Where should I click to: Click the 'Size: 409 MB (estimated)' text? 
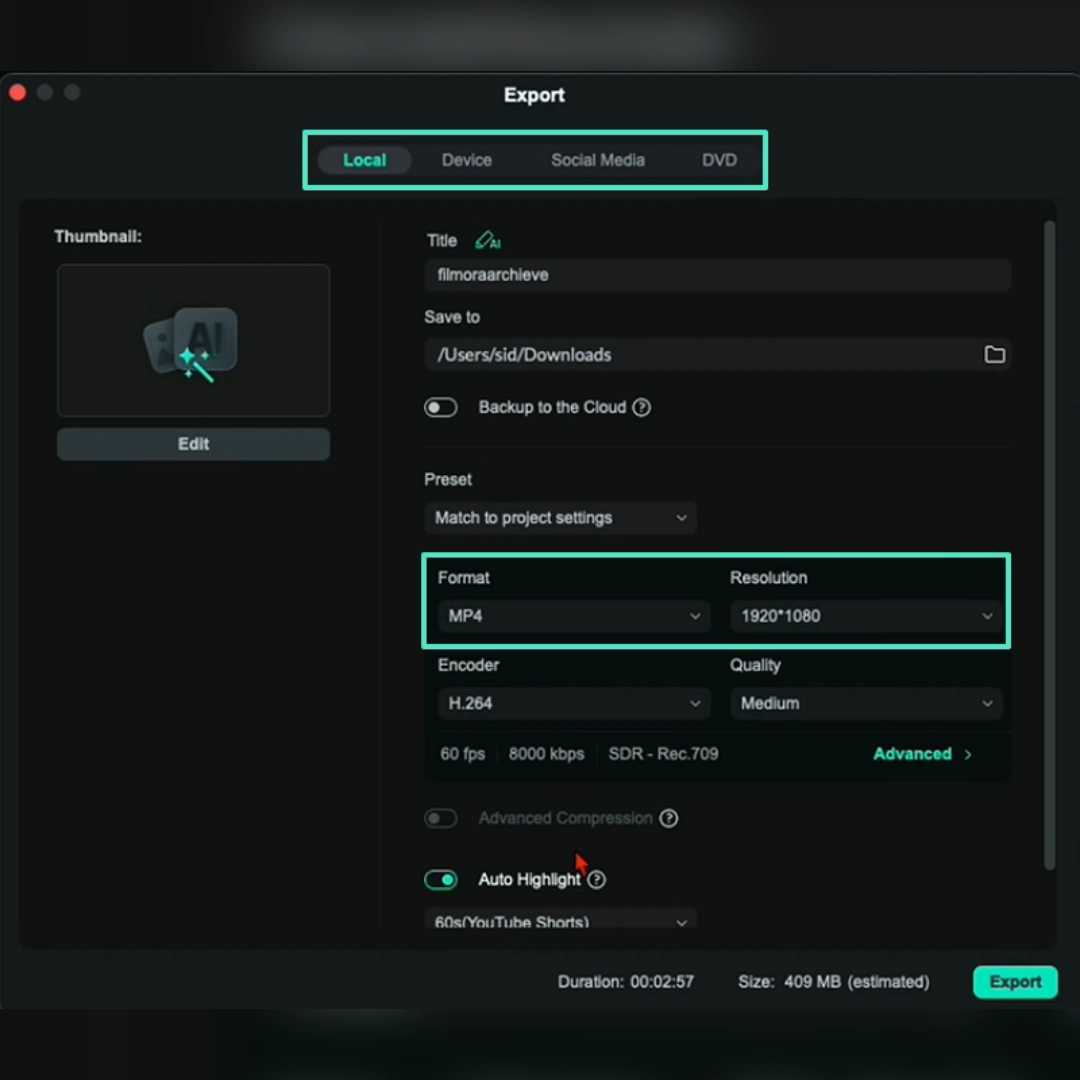[833, 982]
